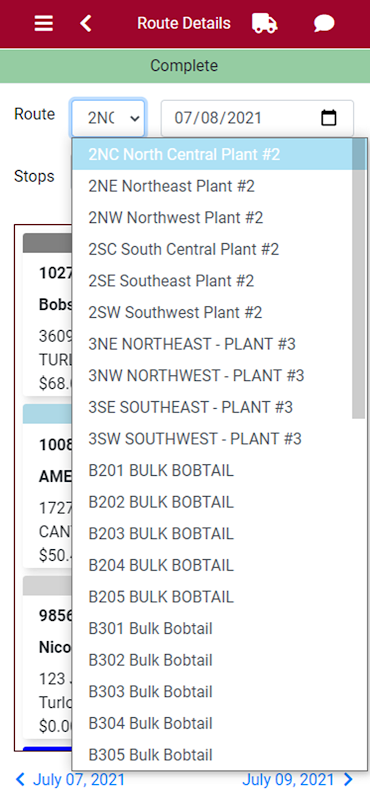Pick B305 Bulk Bobtail from list
370x800 pixels.
click(219, 755)
